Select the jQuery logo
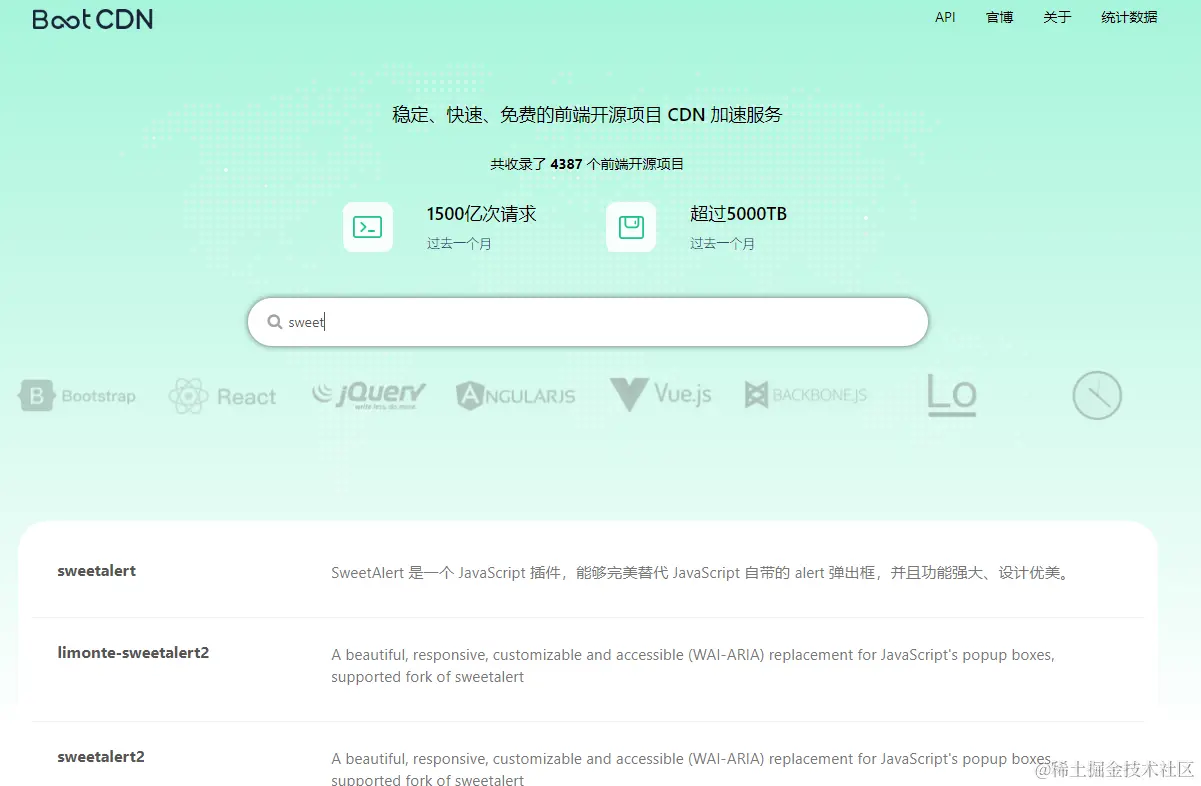 369,395
